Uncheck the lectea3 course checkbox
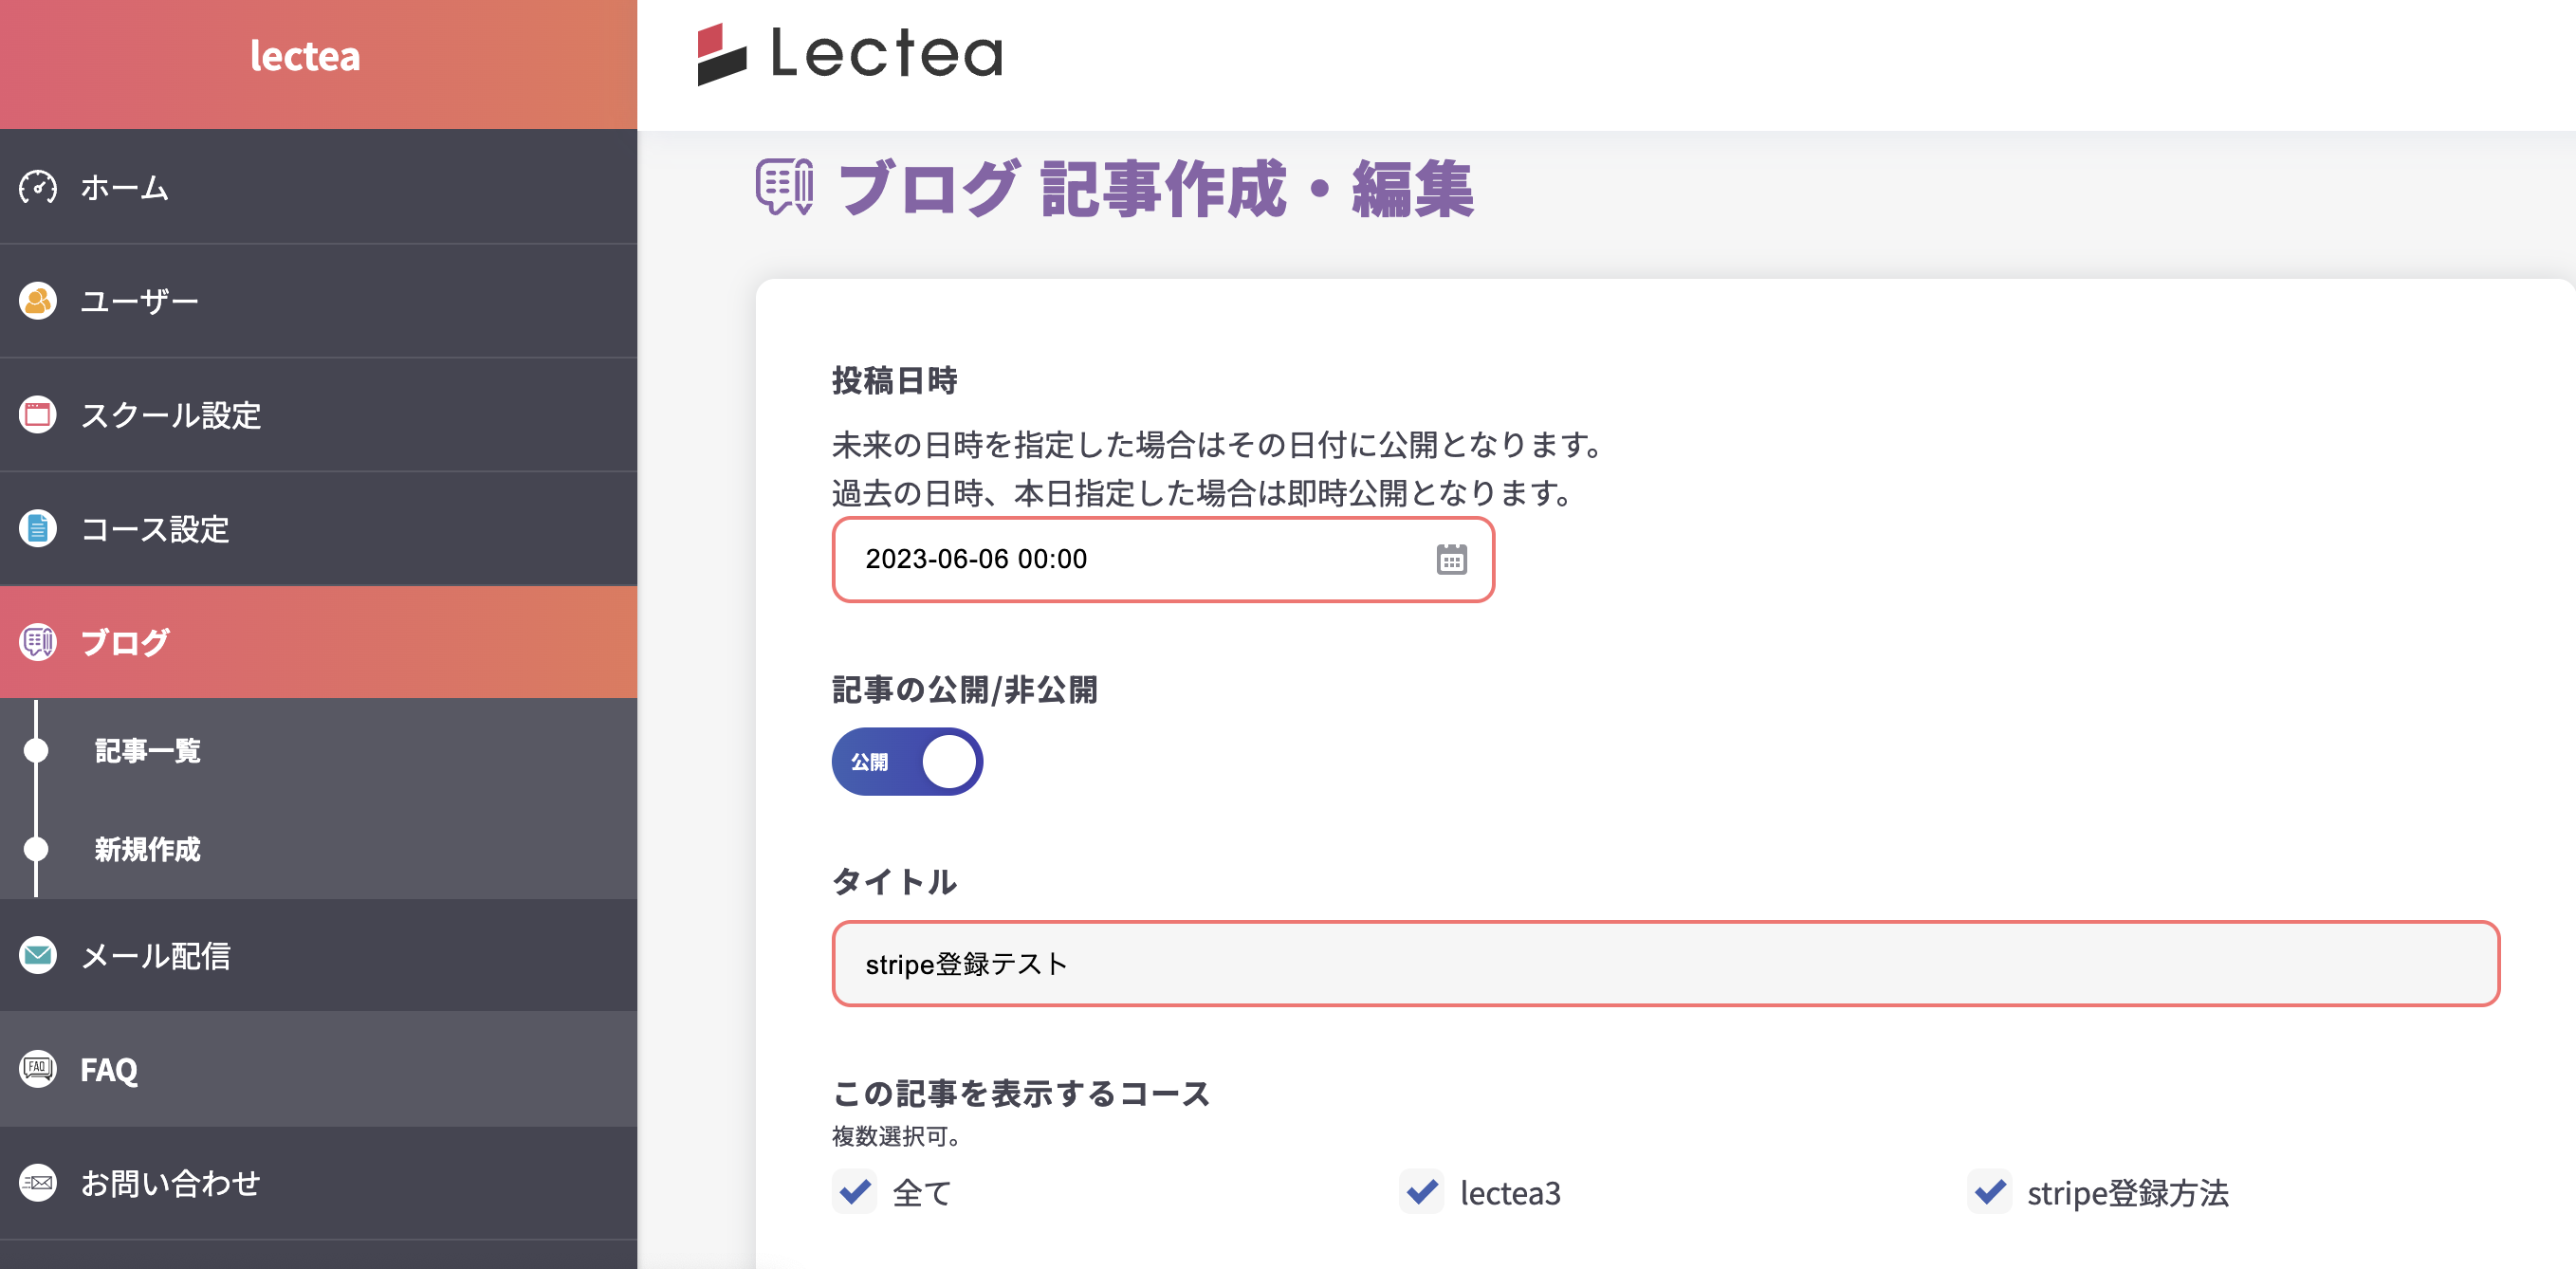 [1422, 1191]
